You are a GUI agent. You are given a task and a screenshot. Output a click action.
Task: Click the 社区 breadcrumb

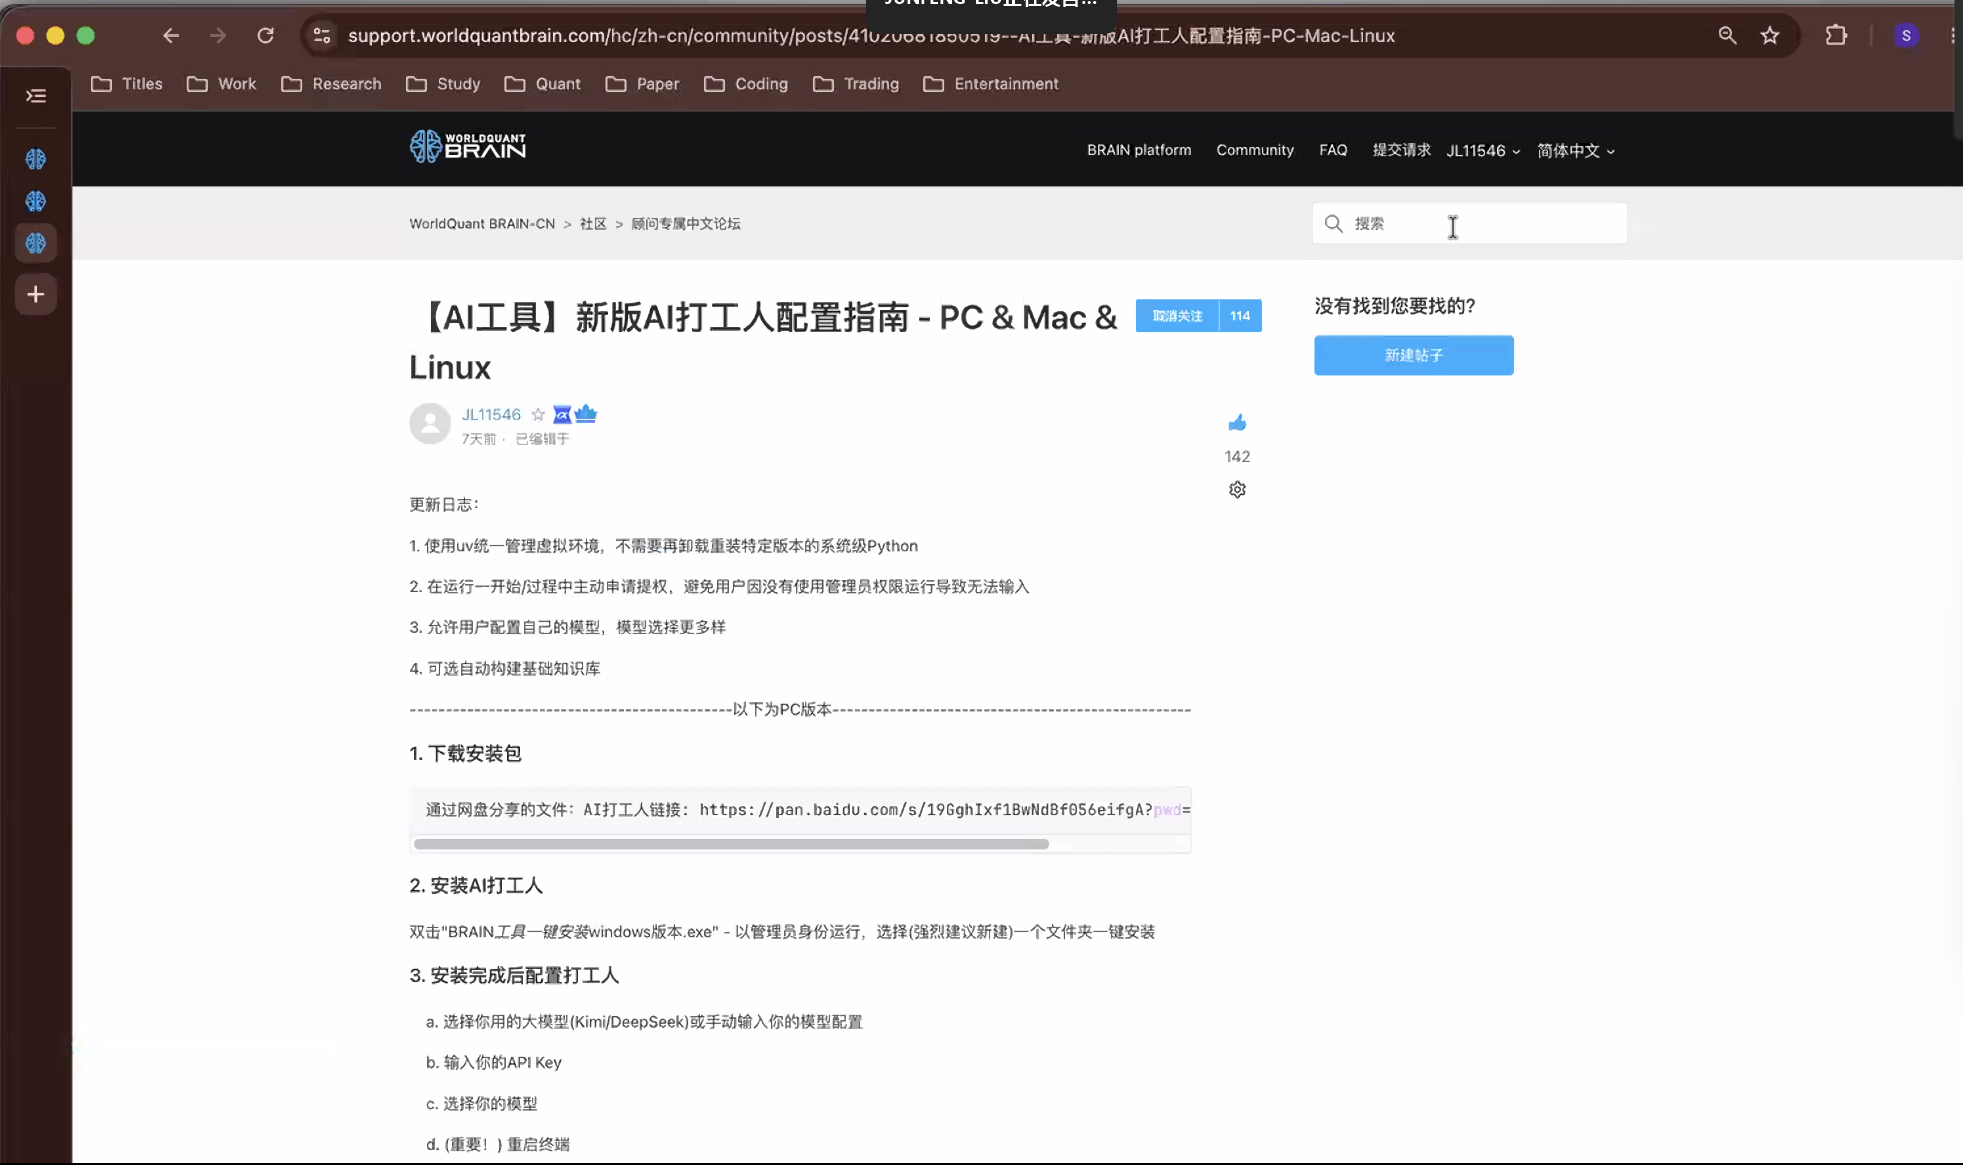coord(593,224)
